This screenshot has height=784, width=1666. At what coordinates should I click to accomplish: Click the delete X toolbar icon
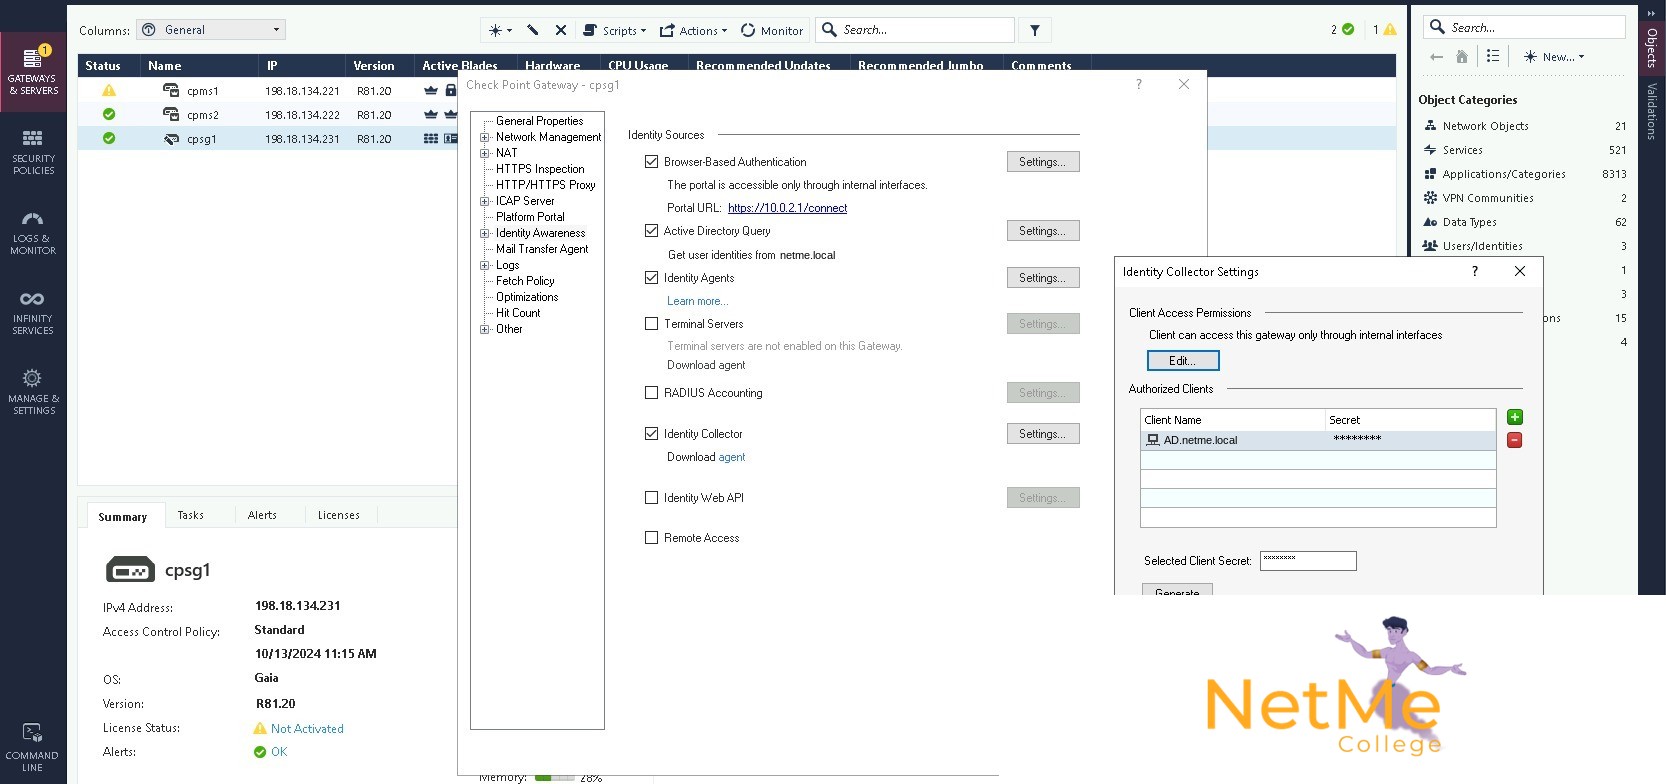click(x=561, y=30)
